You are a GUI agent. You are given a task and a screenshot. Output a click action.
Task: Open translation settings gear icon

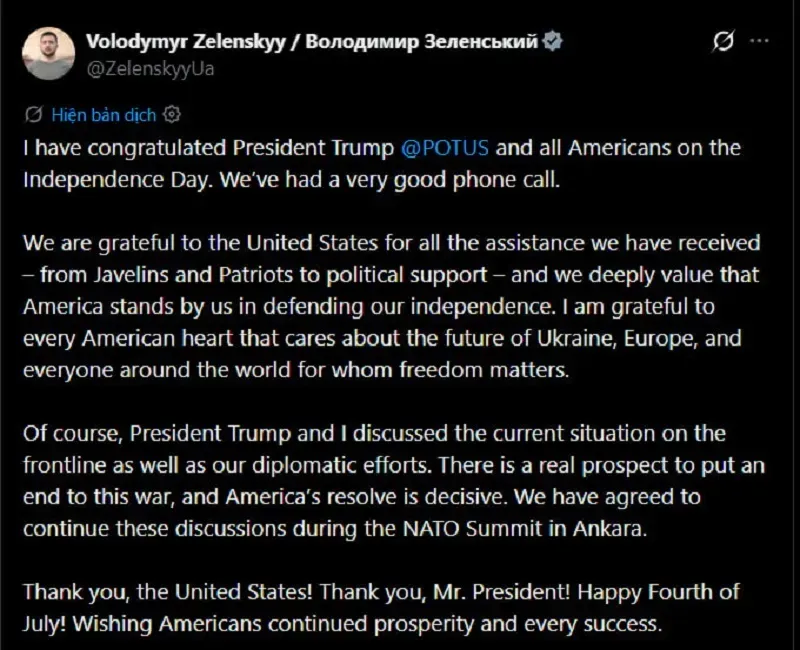coord(172,114)
